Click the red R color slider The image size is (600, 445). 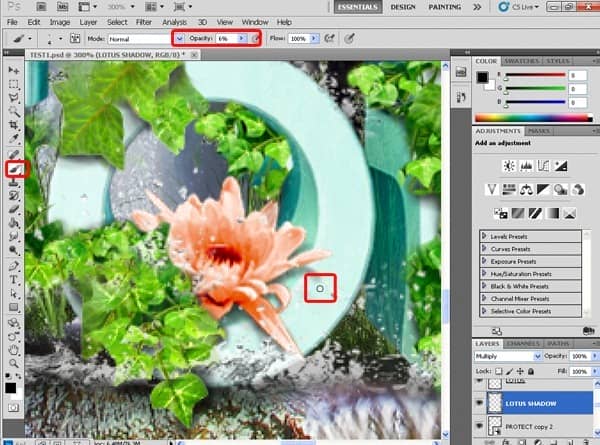(535, 75)
